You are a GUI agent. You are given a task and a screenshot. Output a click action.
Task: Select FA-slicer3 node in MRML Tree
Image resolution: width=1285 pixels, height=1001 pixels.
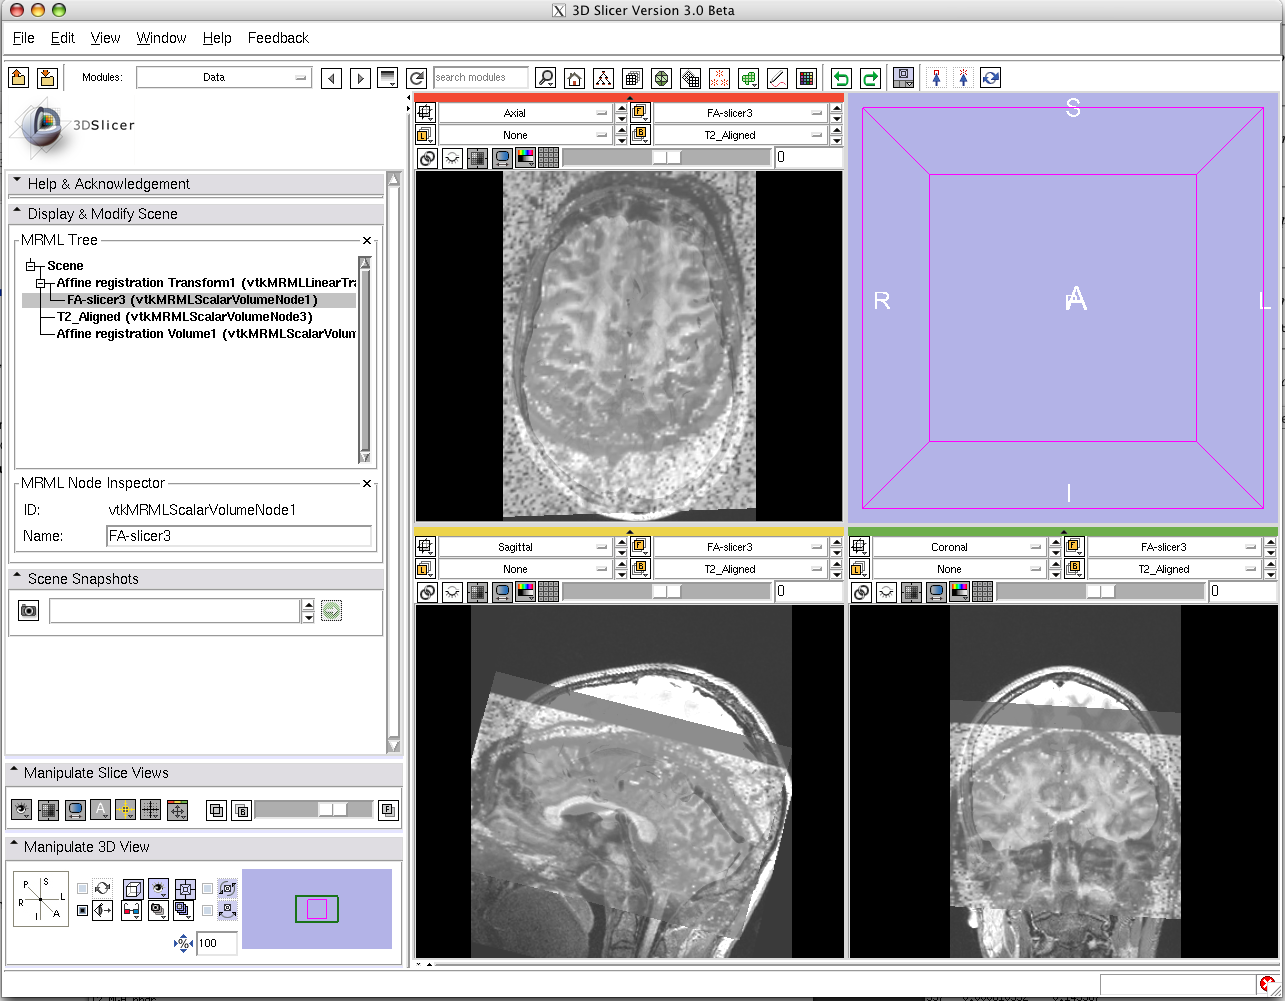[x=192, y=300]
